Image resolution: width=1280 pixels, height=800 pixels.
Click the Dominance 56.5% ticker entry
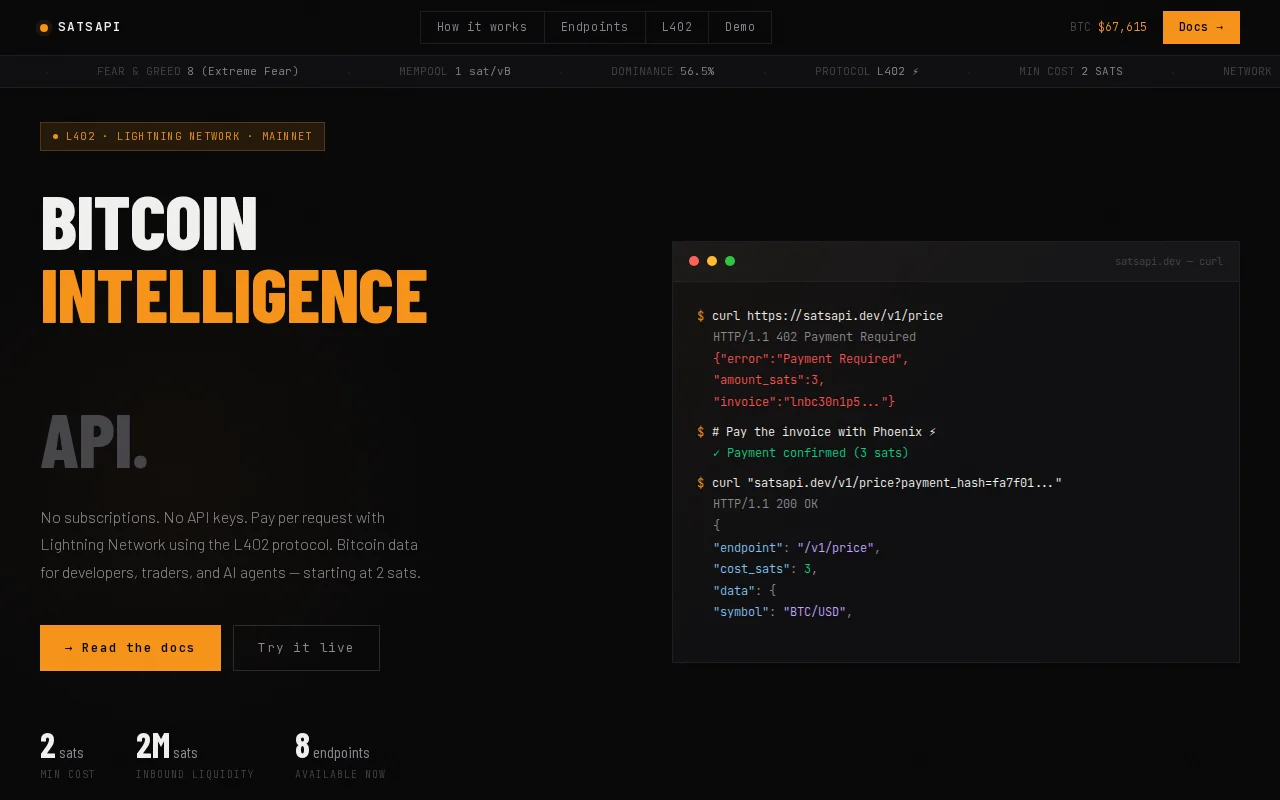click(663, 71)
